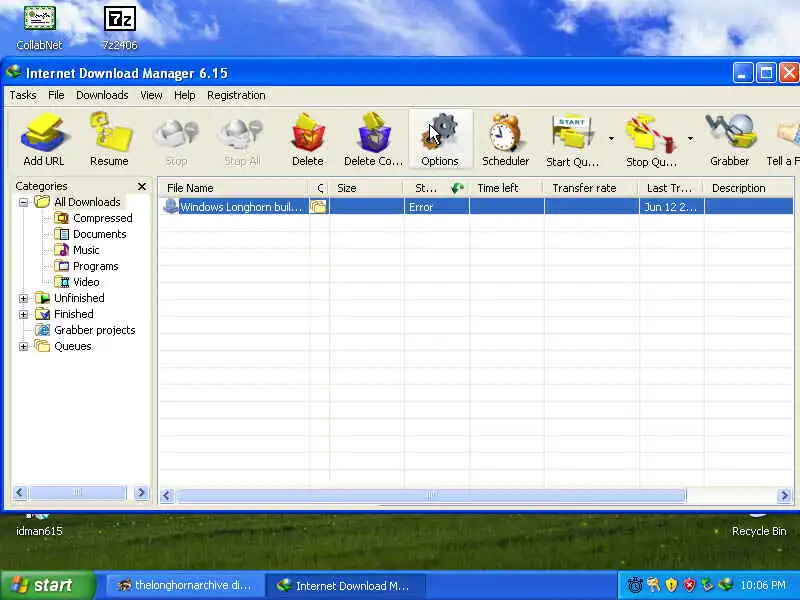Open the Tasks menu
The width and height of the screenshot is (800, 600).
coord(23,95)
